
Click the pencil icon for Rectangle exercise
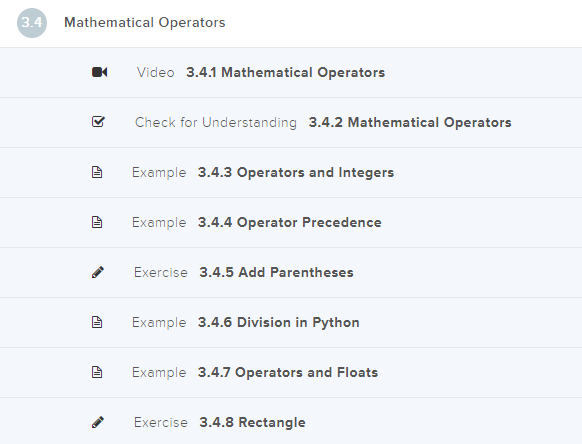98,422
